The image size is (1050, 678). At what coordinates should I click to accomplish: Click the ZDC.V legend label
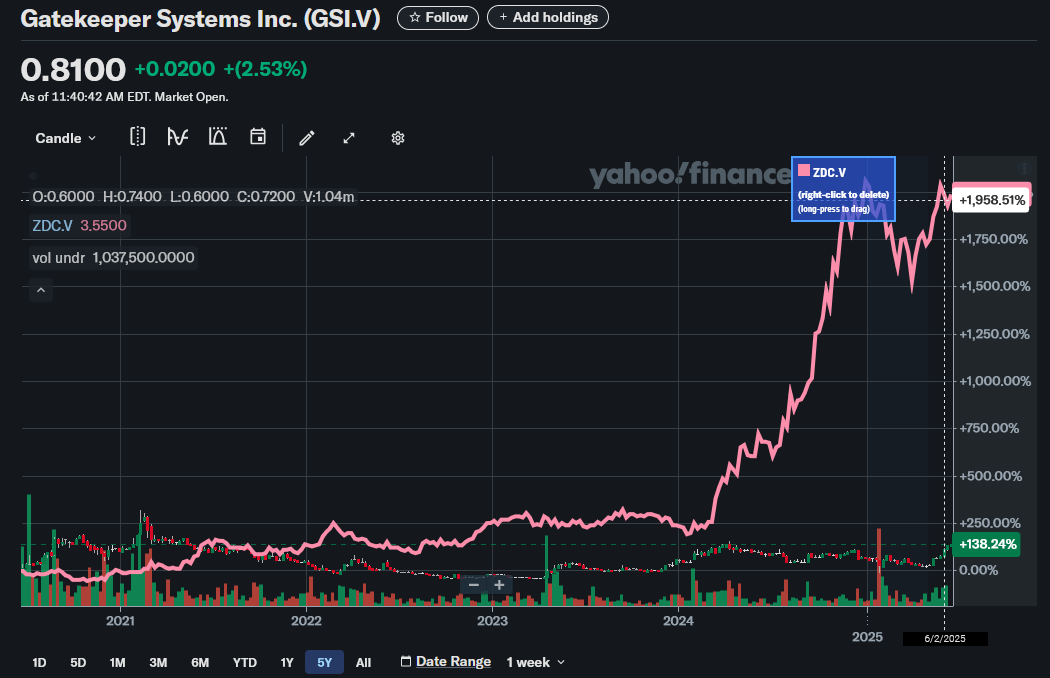[52, 226]
